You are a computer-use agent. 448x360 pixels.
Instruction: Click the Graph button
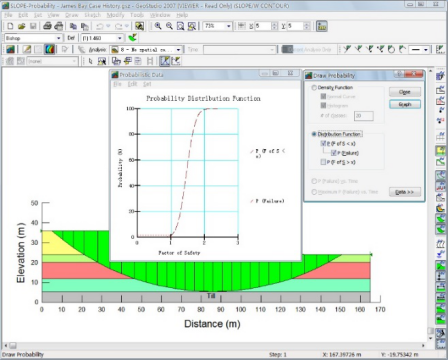point(405,104)
